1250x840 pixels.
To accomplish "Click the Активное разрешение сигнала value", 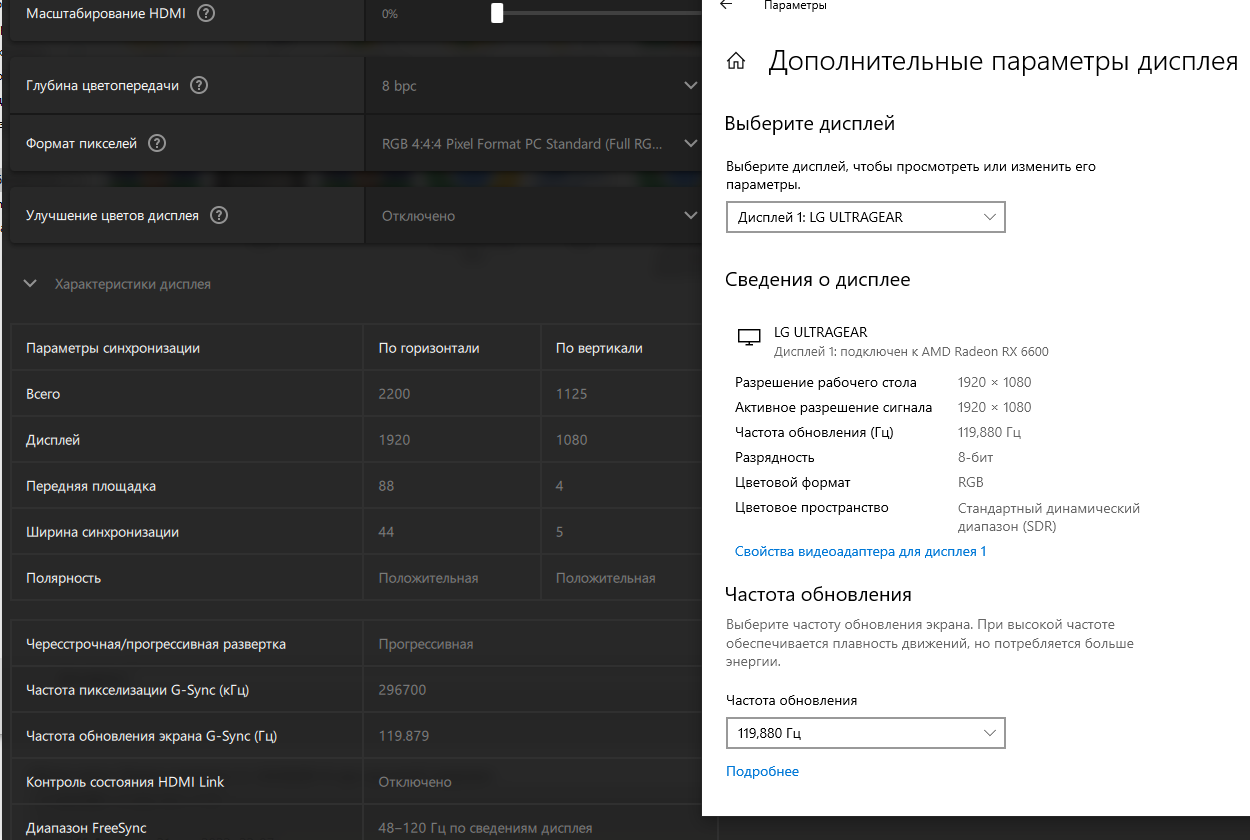I will (x=994, y=407).
